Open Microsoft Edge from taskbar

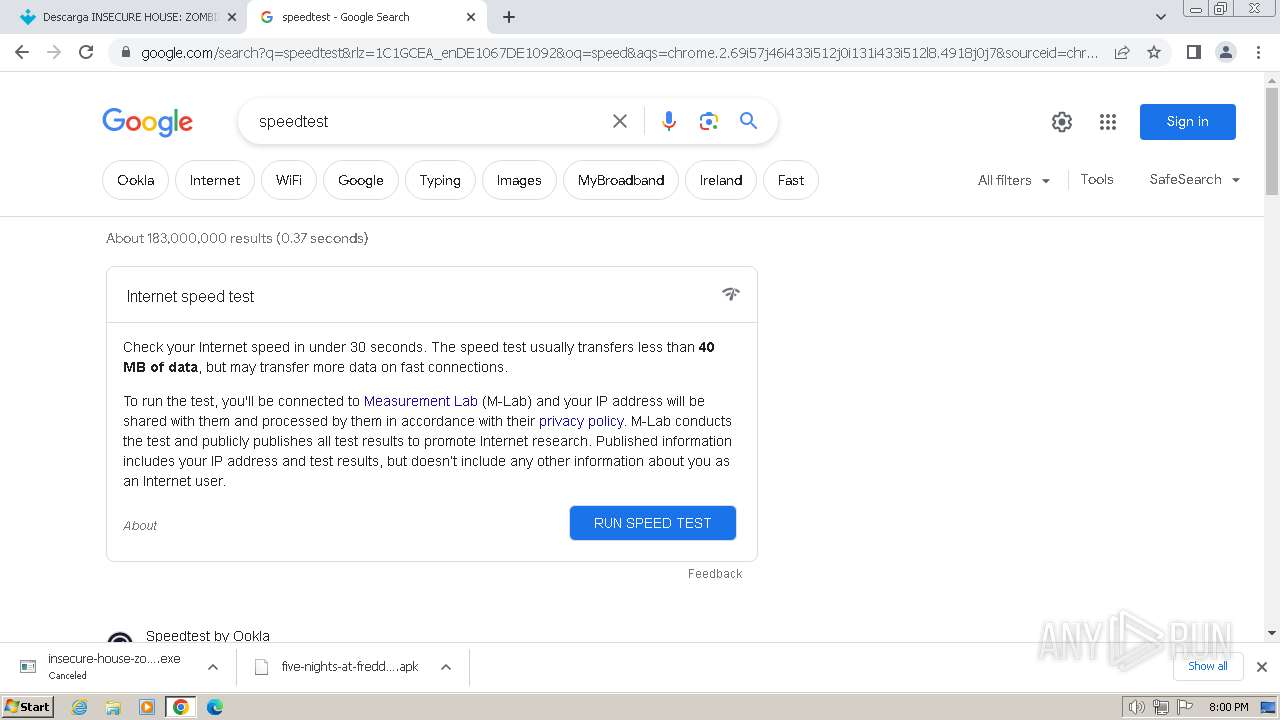pyautogui.click(x=215, y=707)
